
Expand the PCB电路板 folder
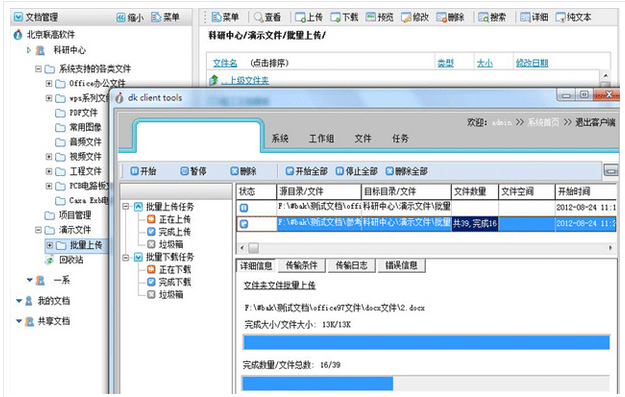pyautogui.click(x=49, y=186)
